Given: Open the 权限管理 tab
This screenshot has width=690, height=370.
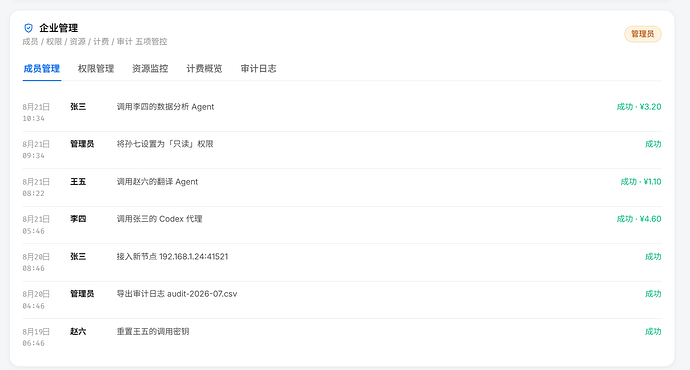Looking at the screenshot, I should pos(96,69).
